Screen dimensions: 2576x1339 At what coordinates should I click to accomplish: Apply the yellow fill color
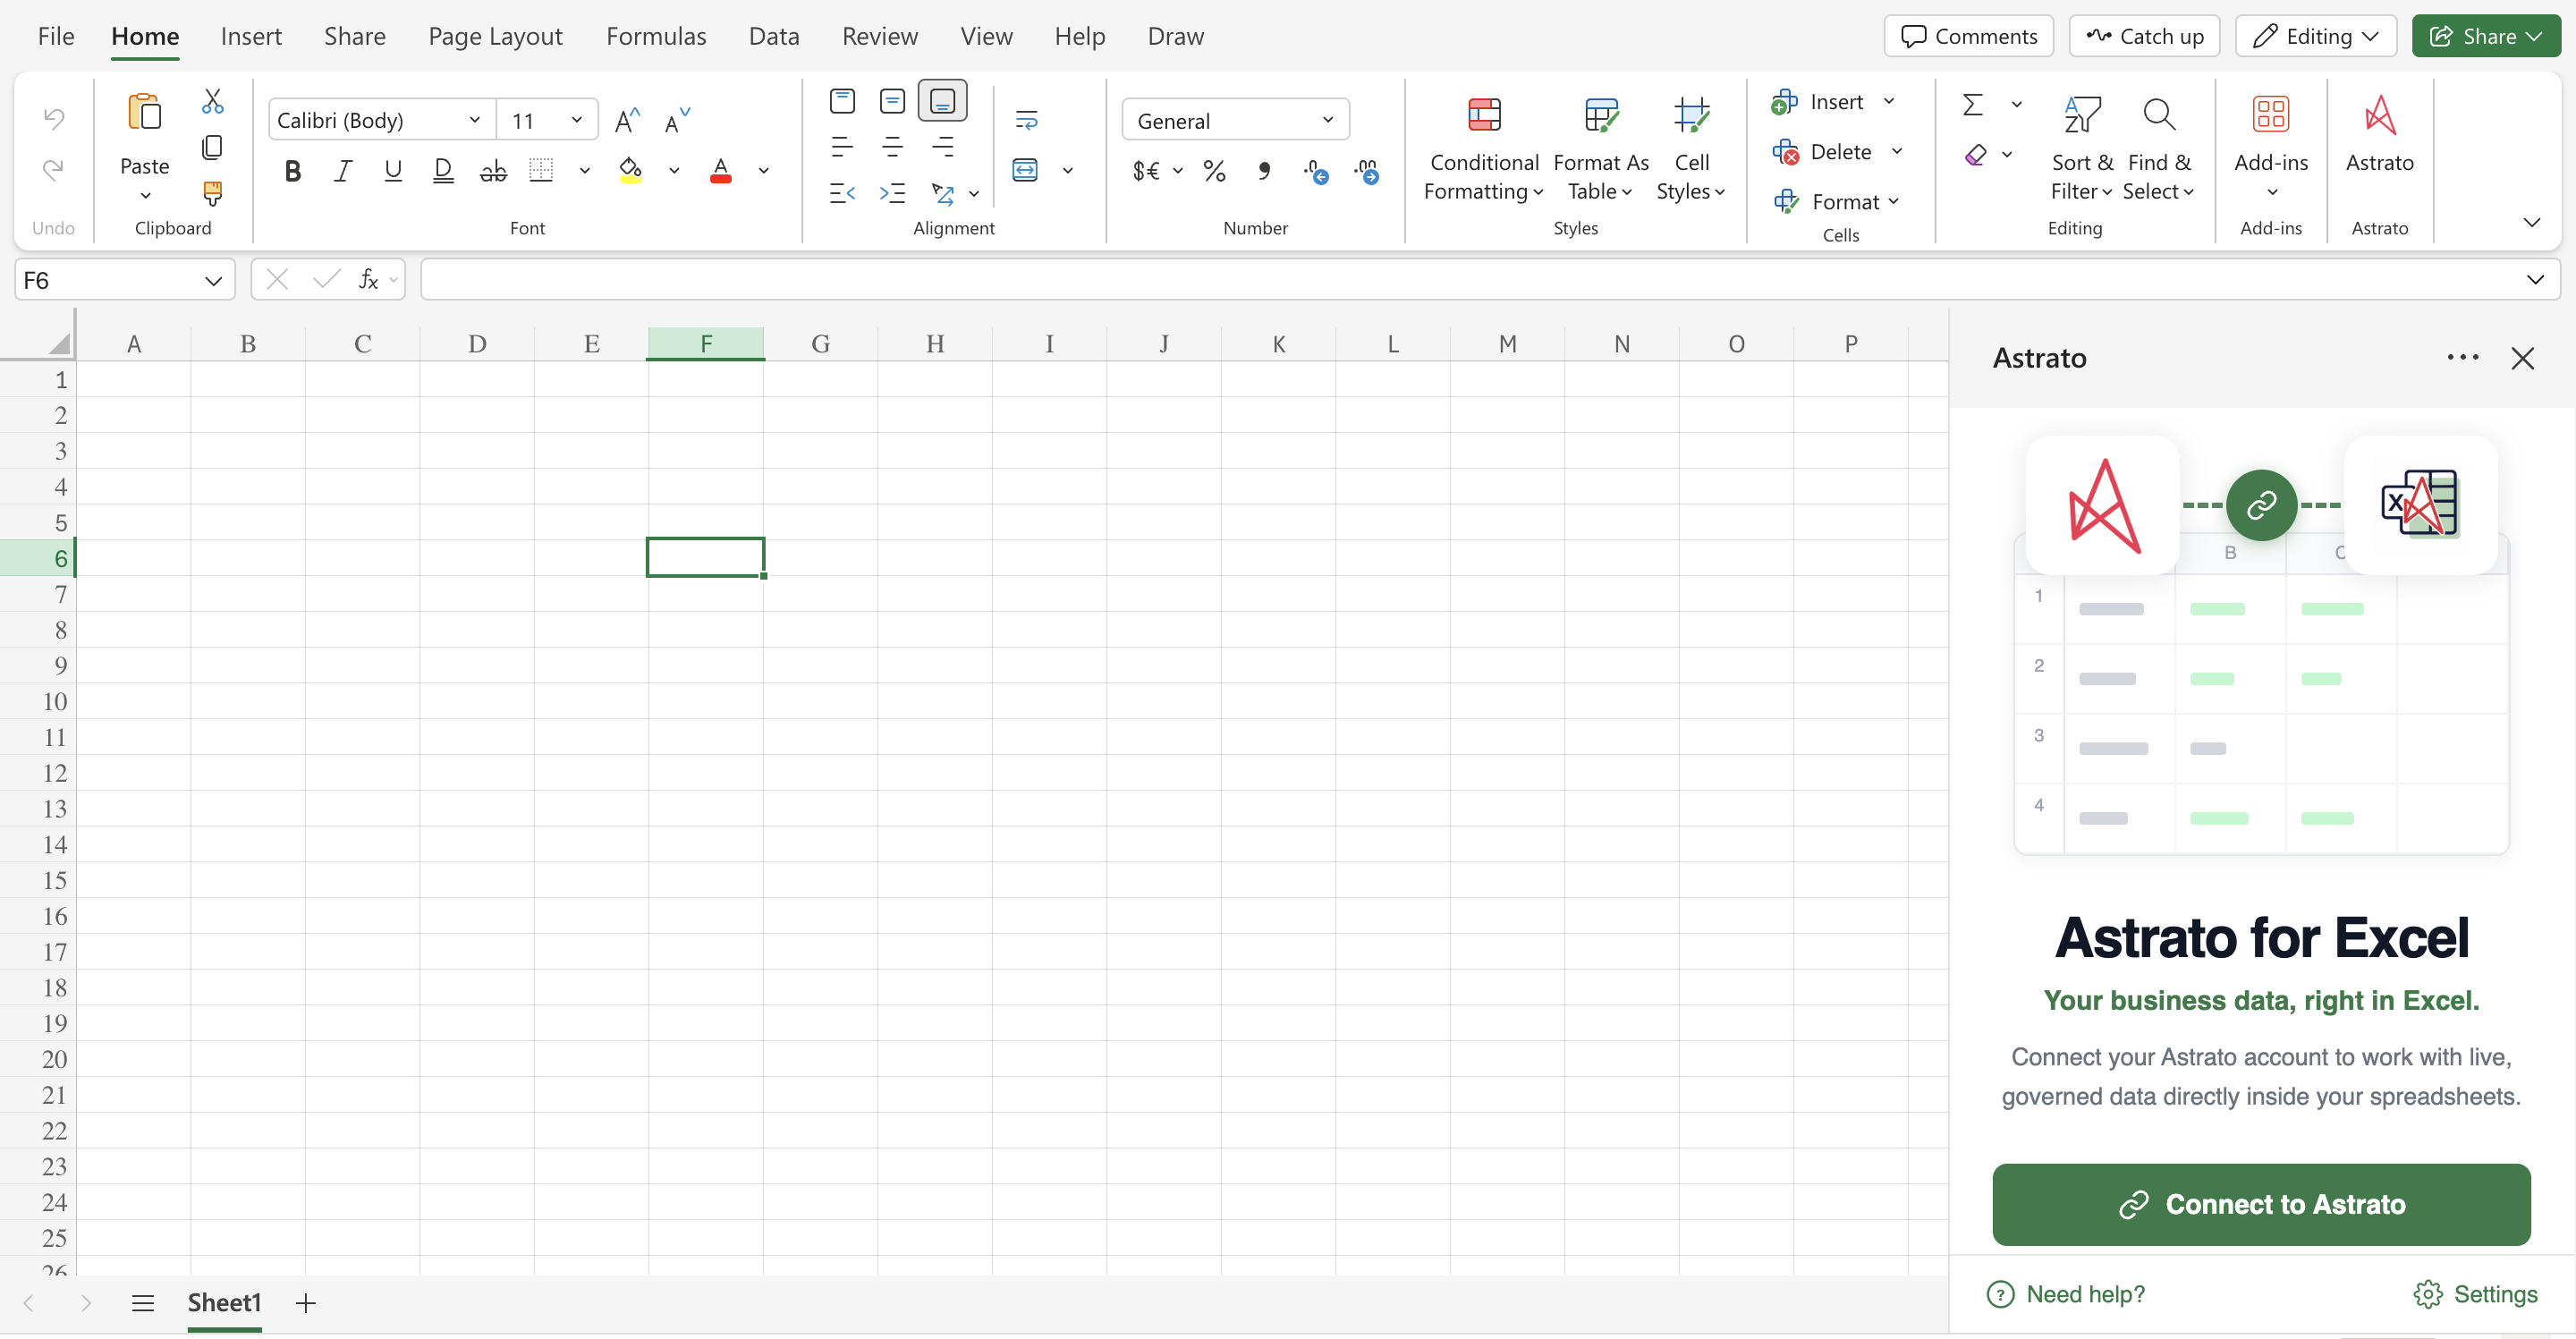click(x=631, y=171)
